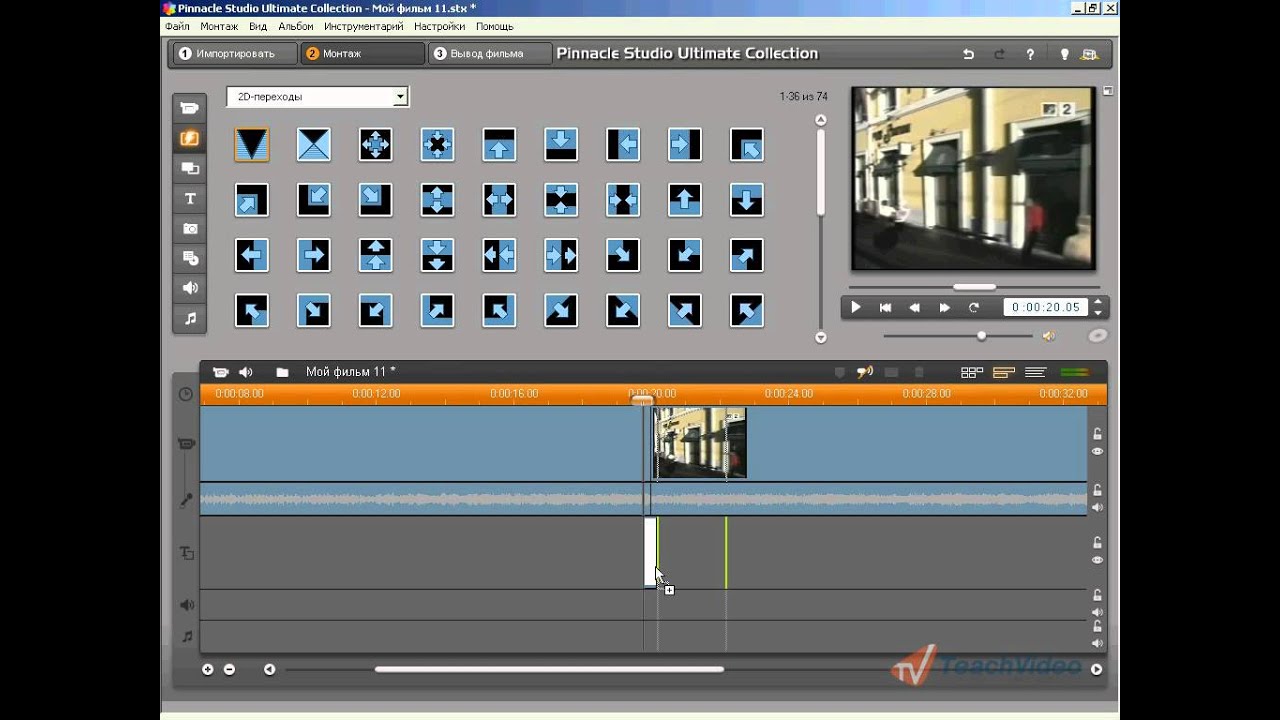Open the Transitions section in the album sidebar
The height and width of the screenshot is (720, 1280).
189,138
